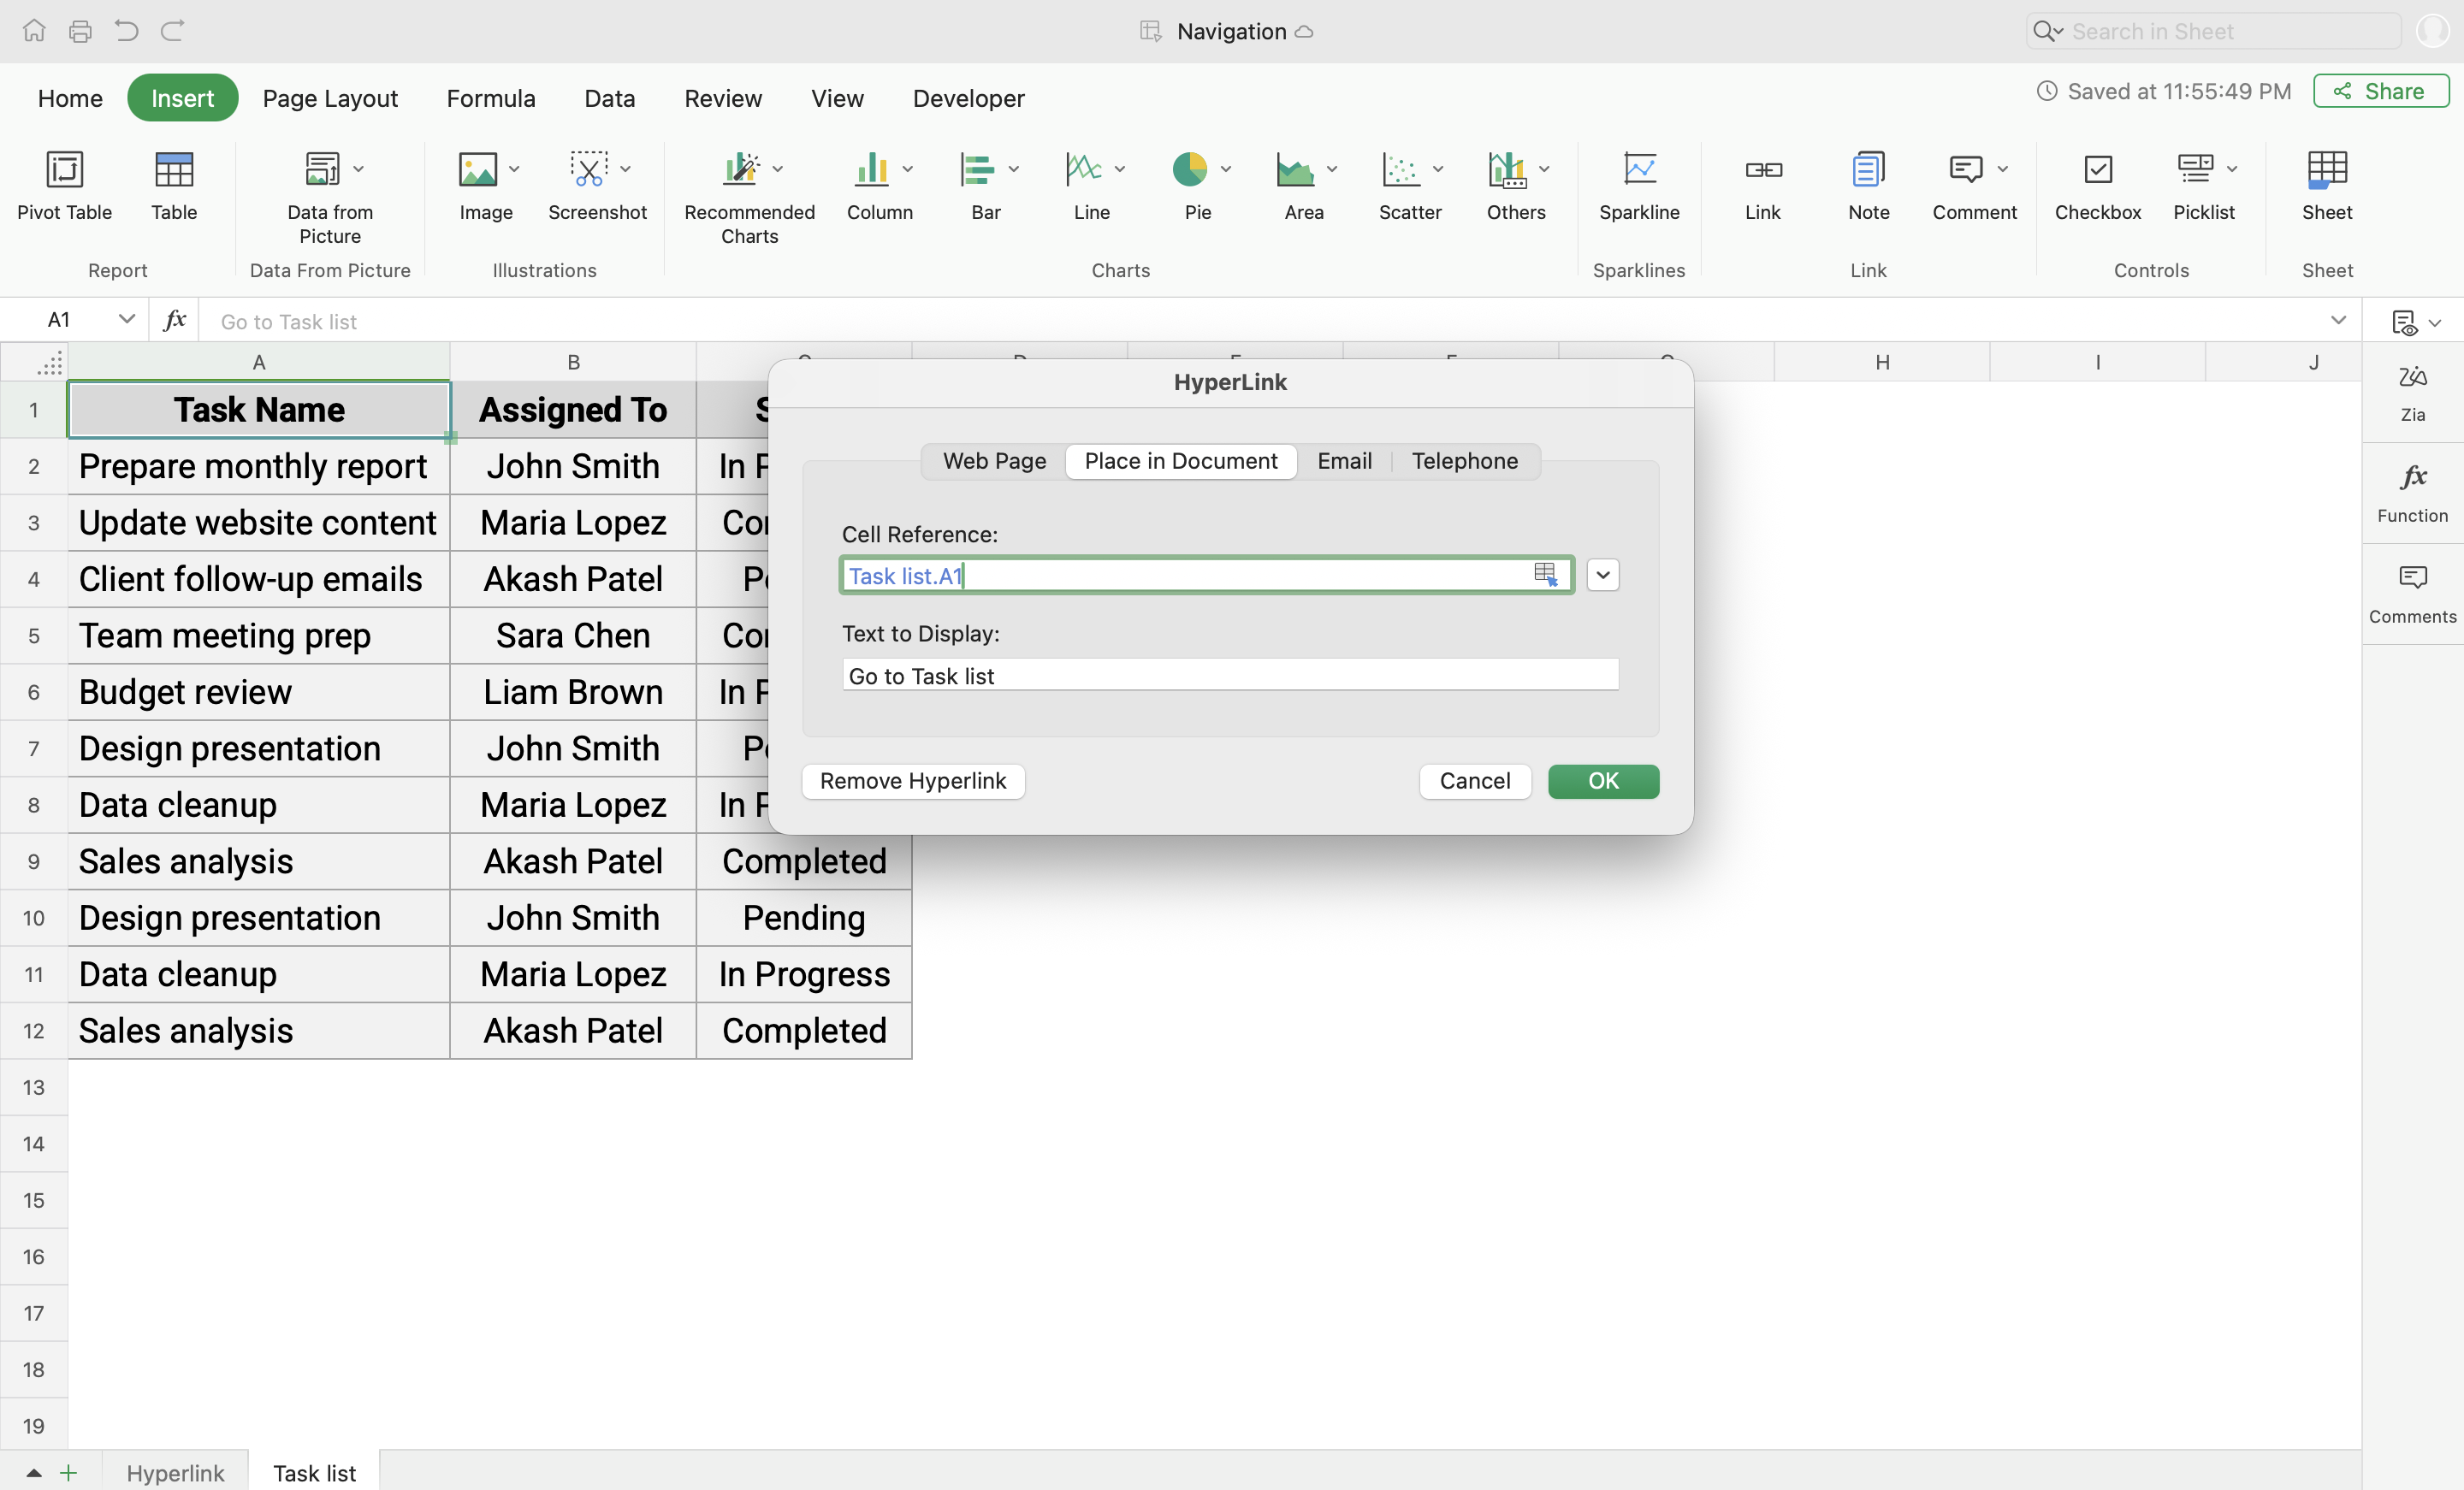Insert a Sparkline from the ribbon
This screenshot has height=1490, width=2464.
tap(1638, 170)
